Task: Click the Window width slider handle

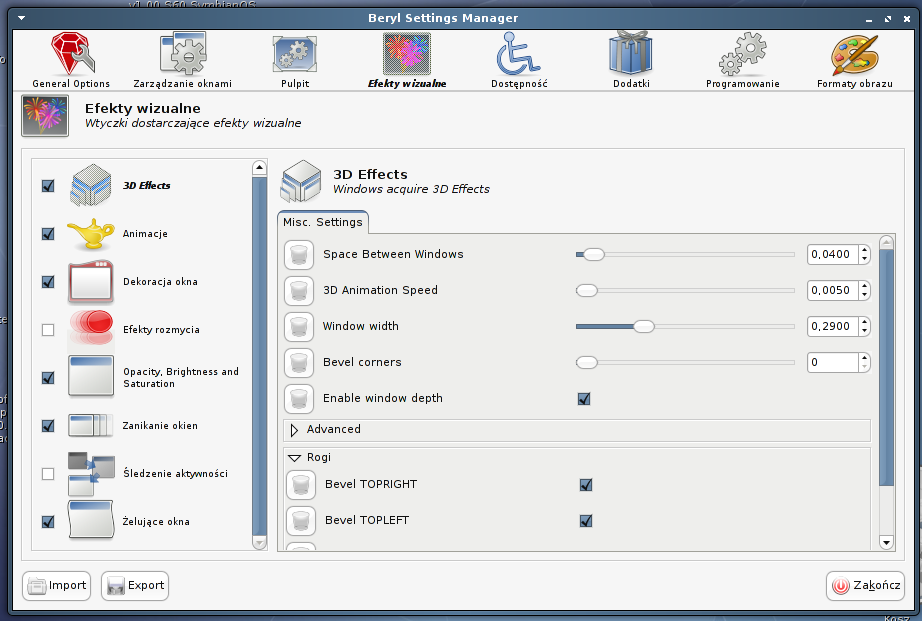Action: pyautogui.click(x=644, y=326)
